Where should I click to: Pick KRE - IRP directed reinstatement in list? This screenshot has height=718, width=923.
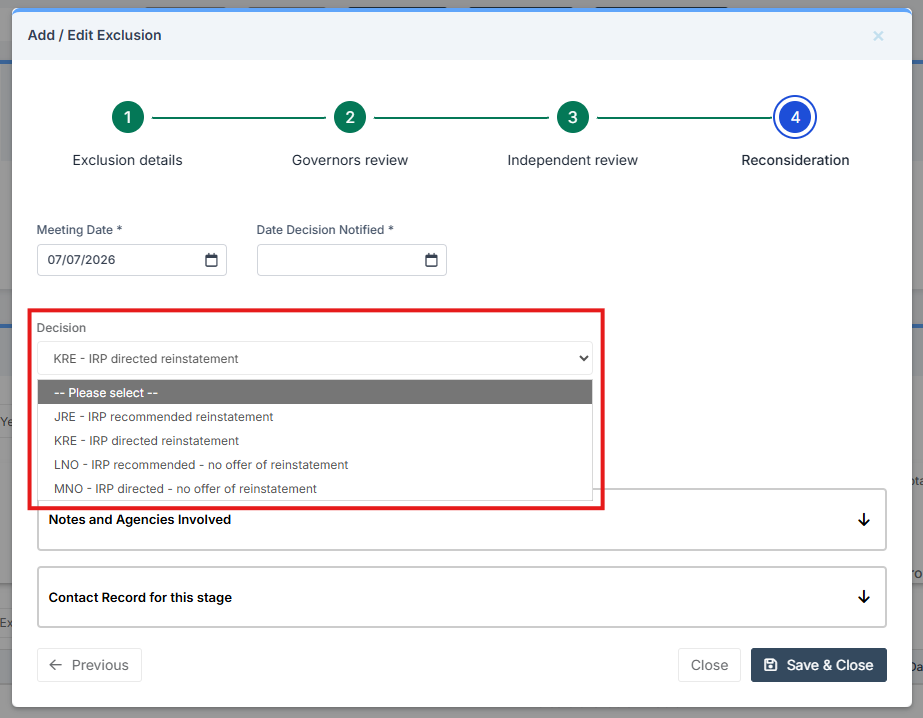coord(315,441)
